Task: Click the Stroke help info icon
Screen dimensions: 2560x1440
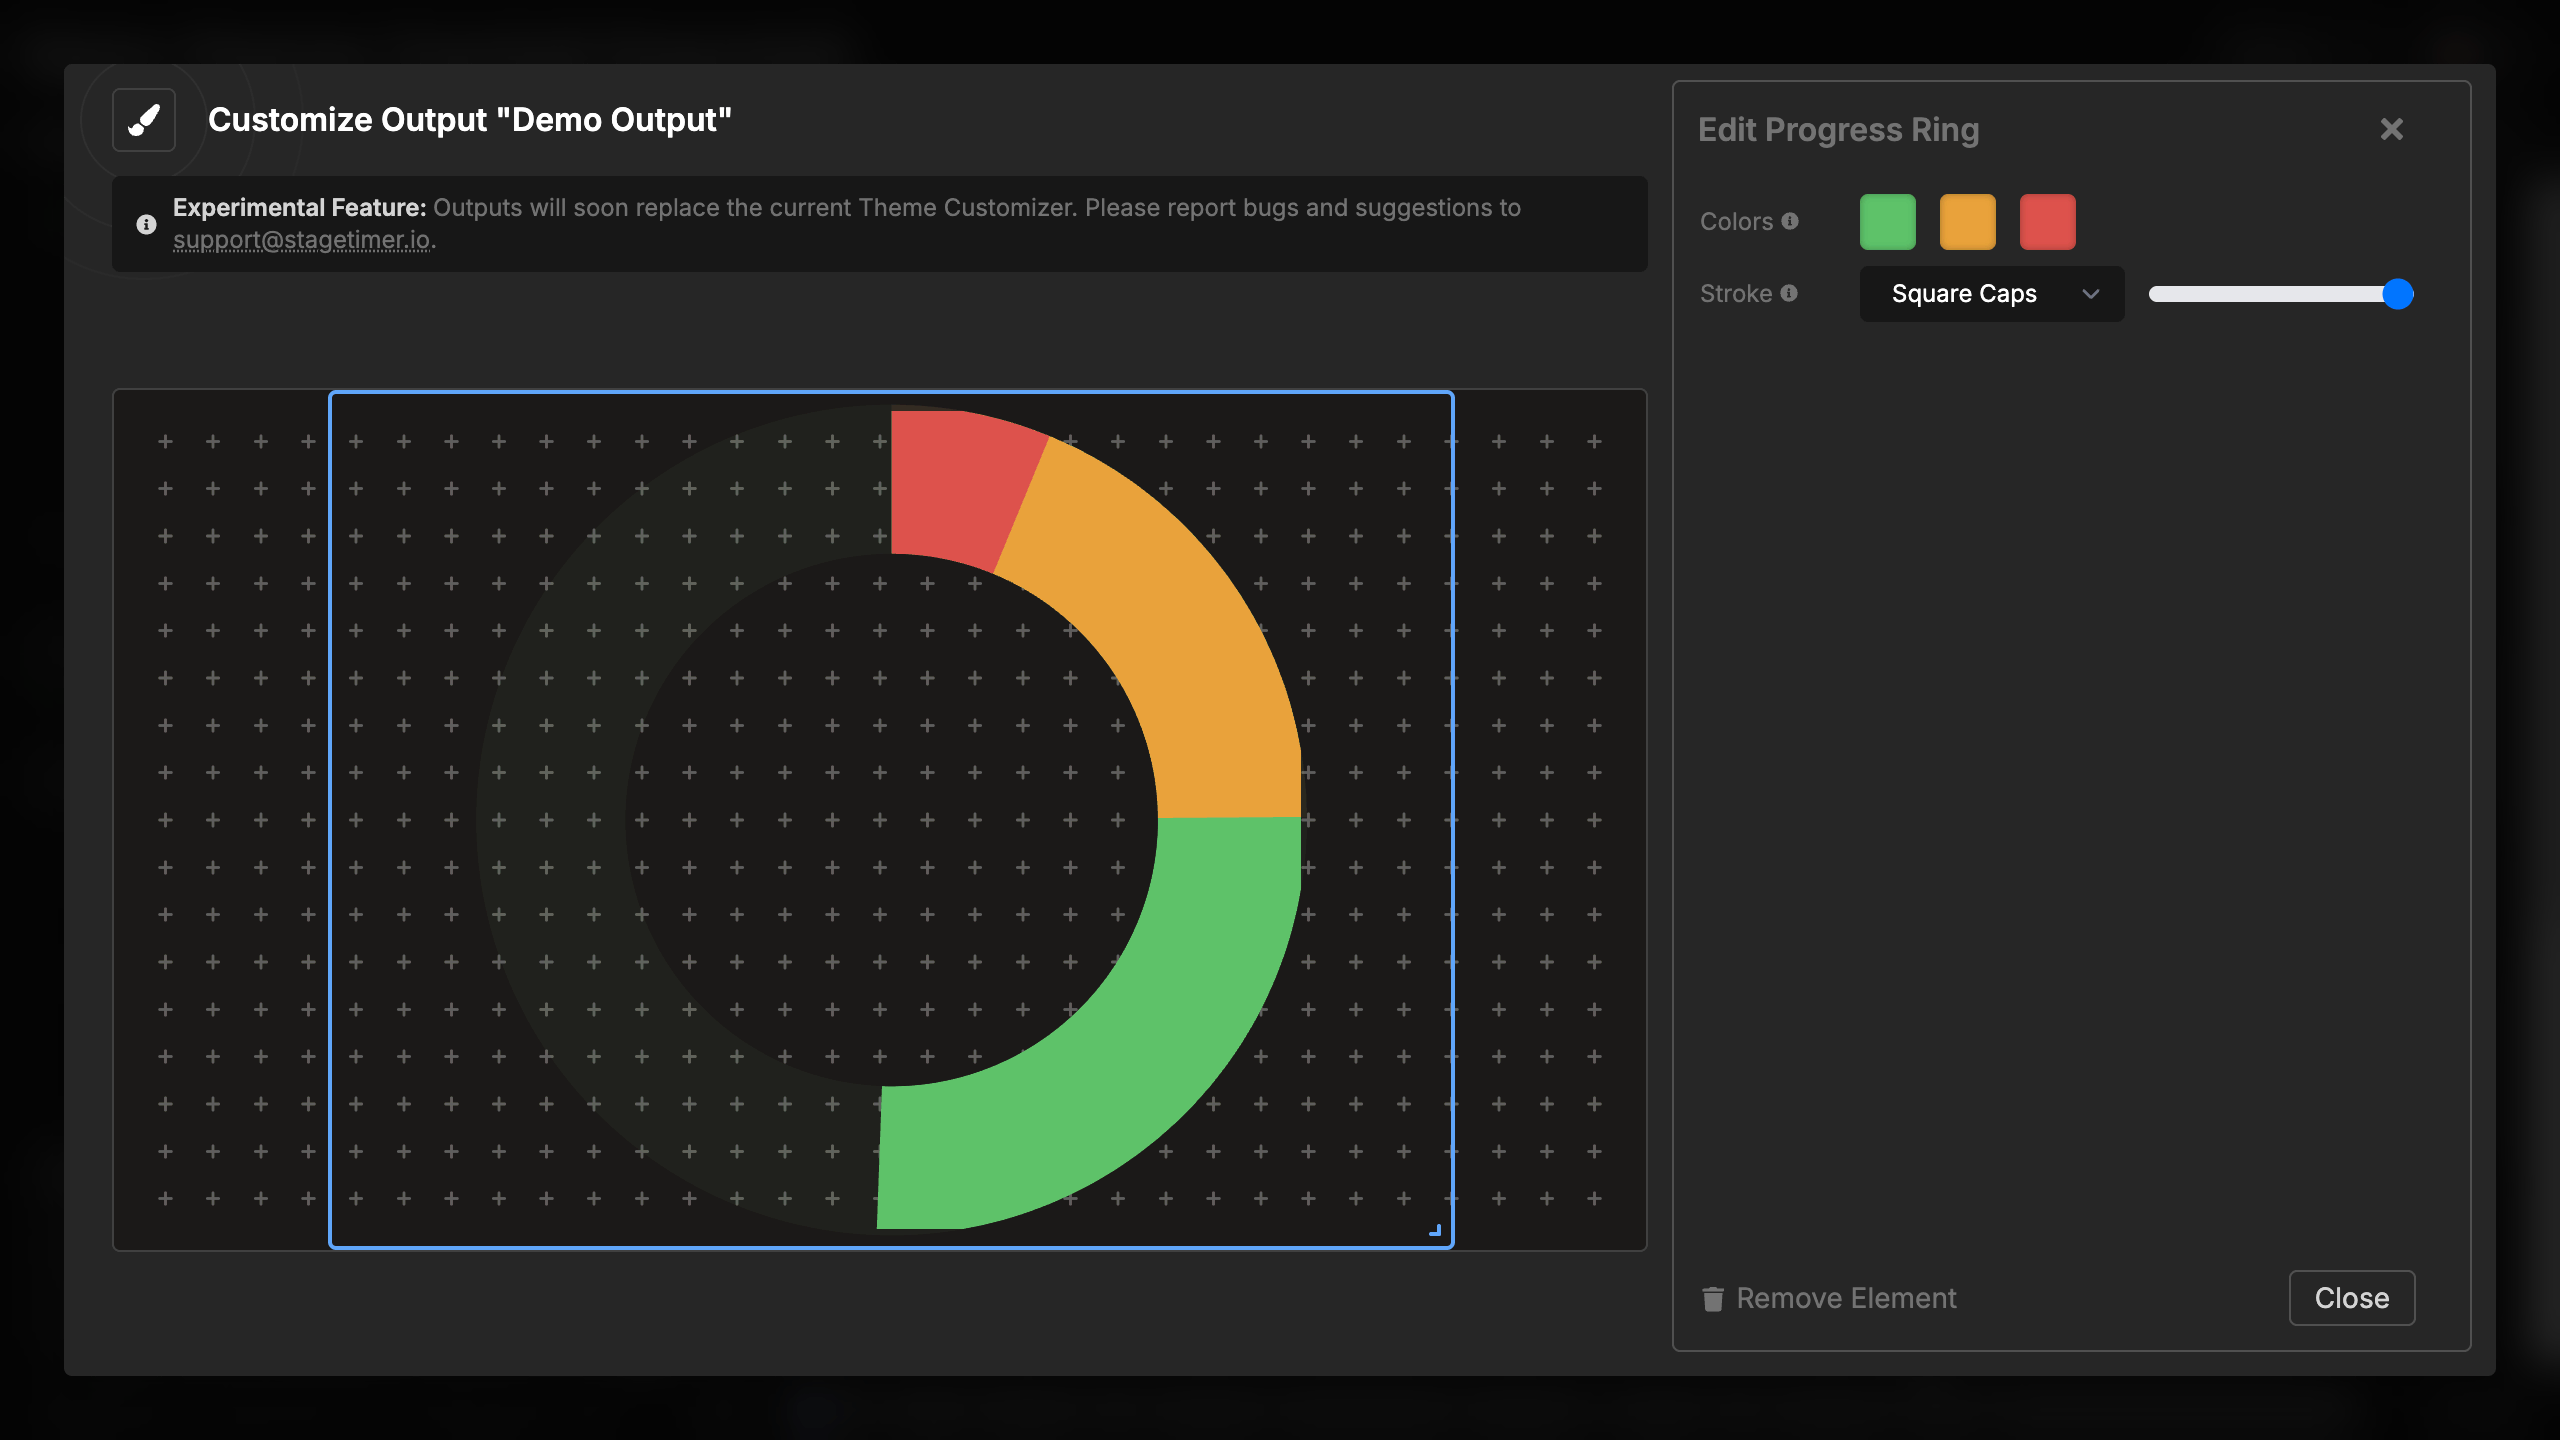Action: [x=1789, y=293]
